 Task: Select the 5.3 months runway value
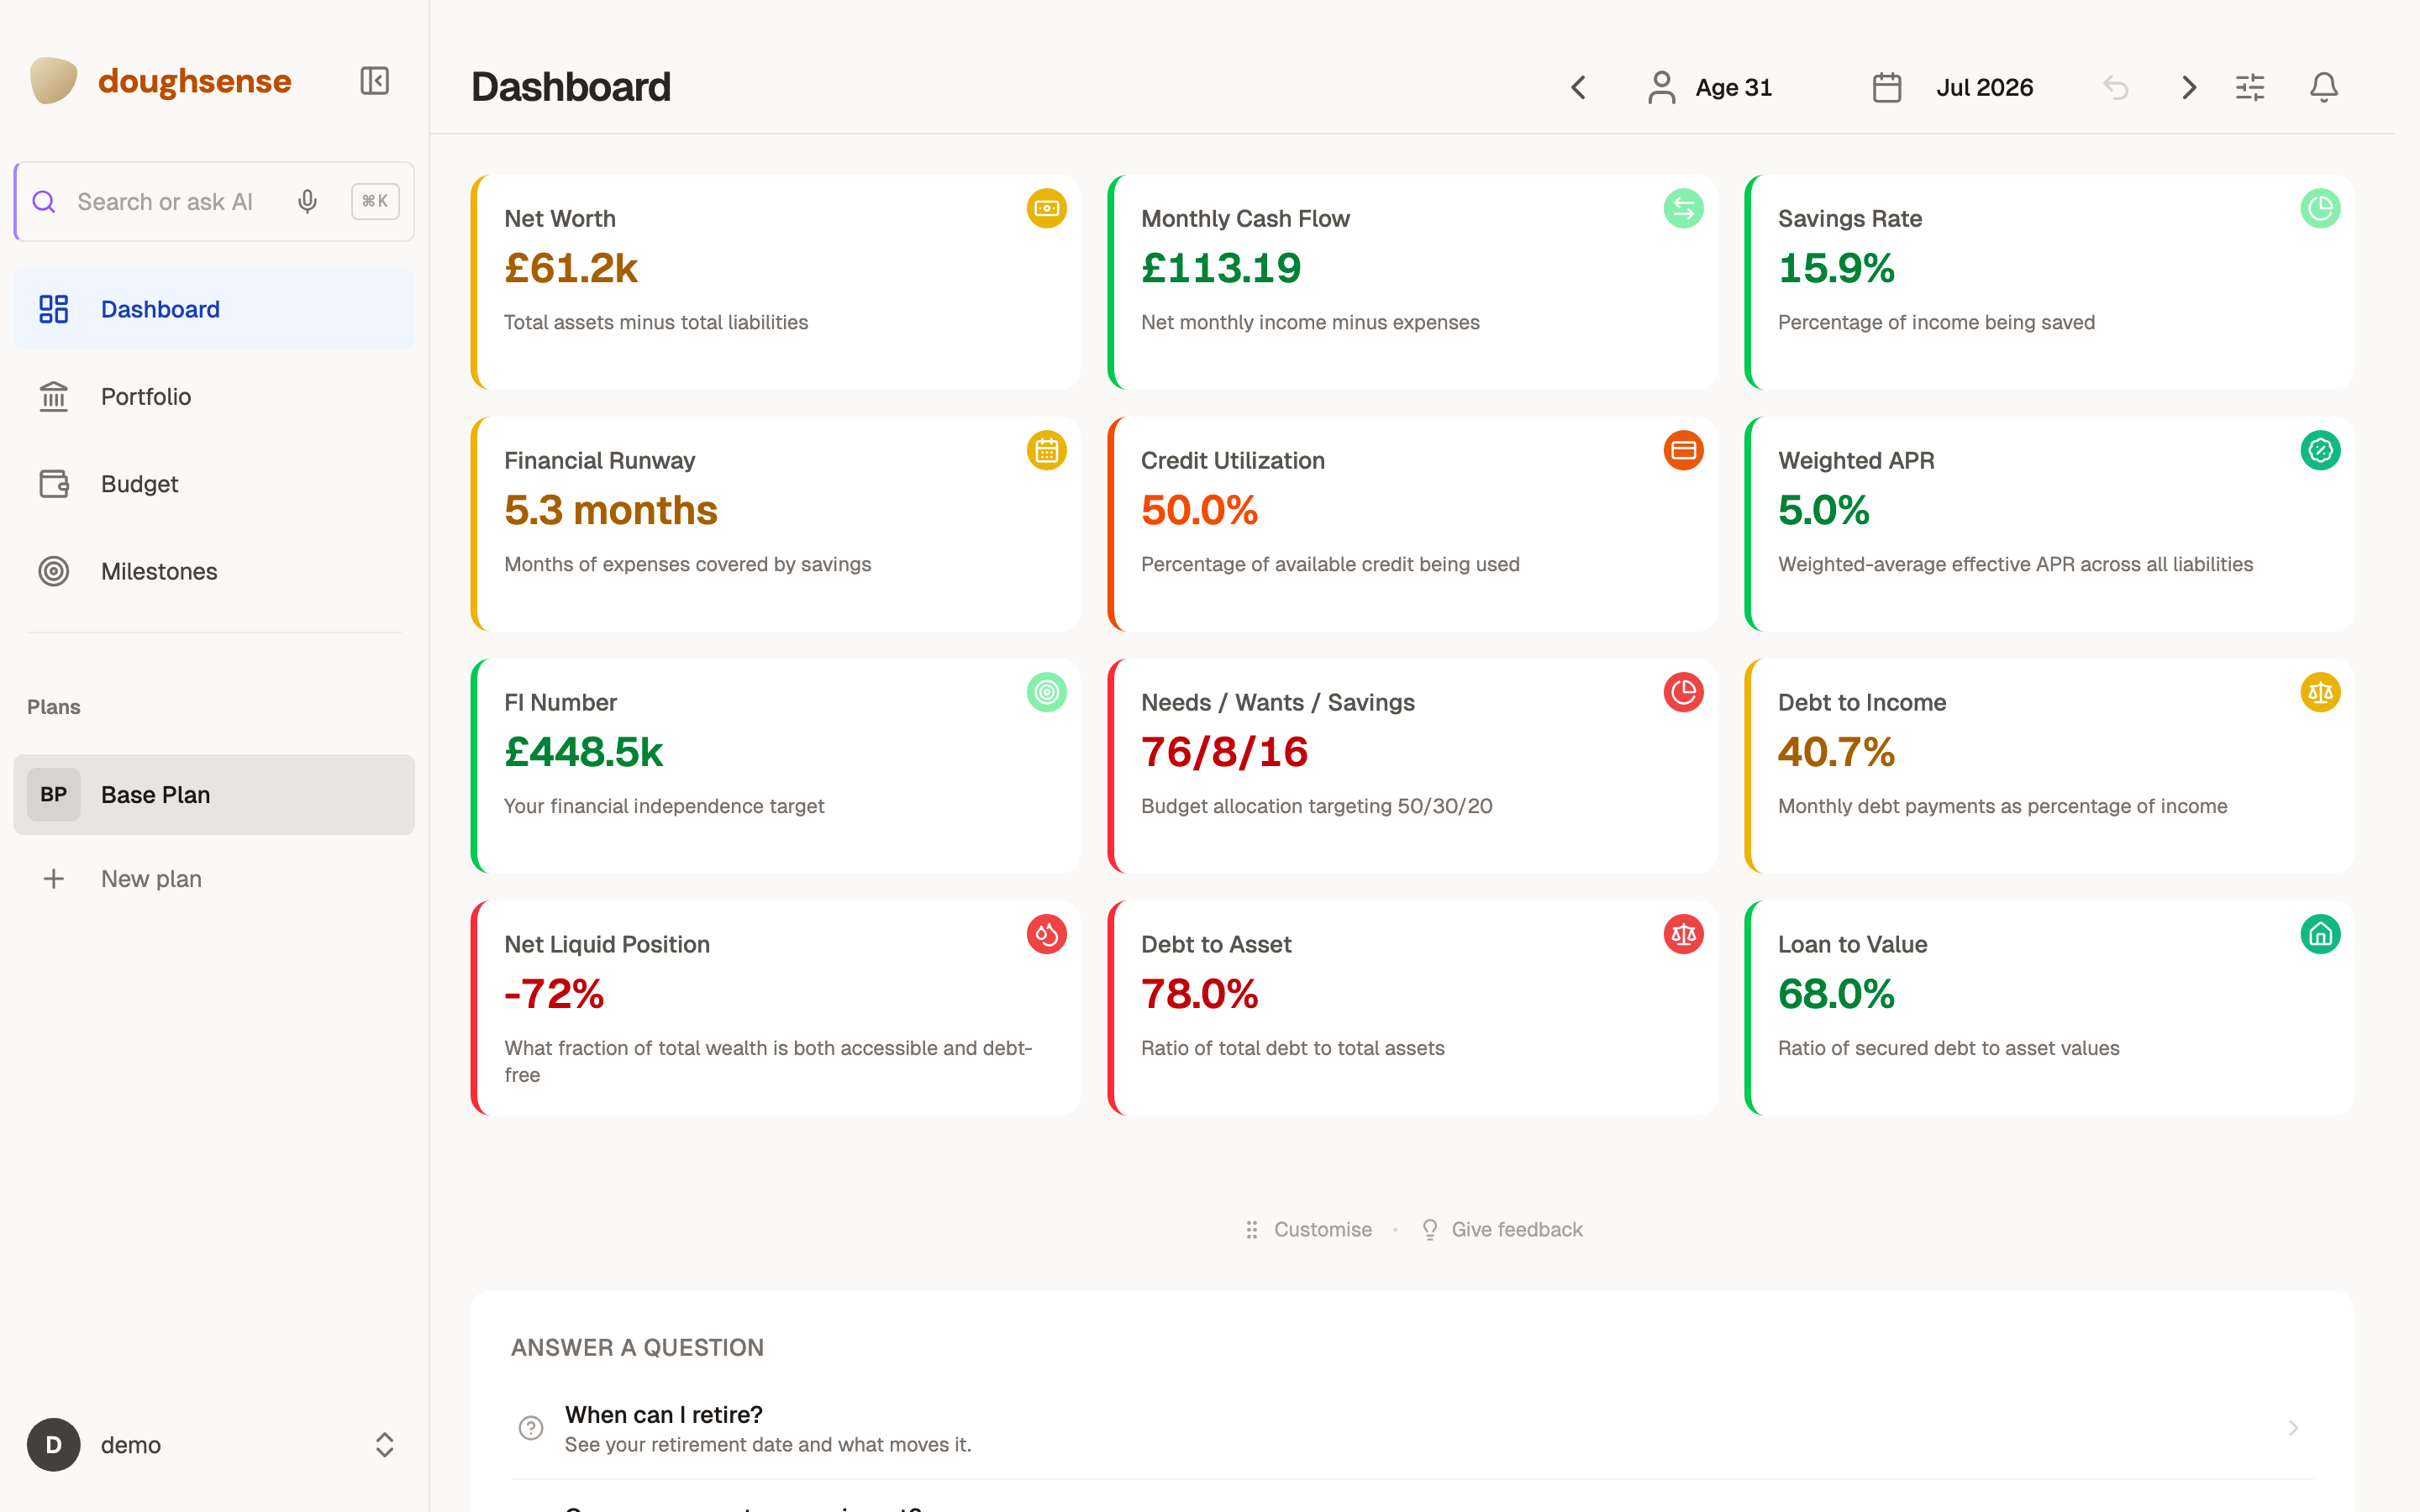point(611,510)
